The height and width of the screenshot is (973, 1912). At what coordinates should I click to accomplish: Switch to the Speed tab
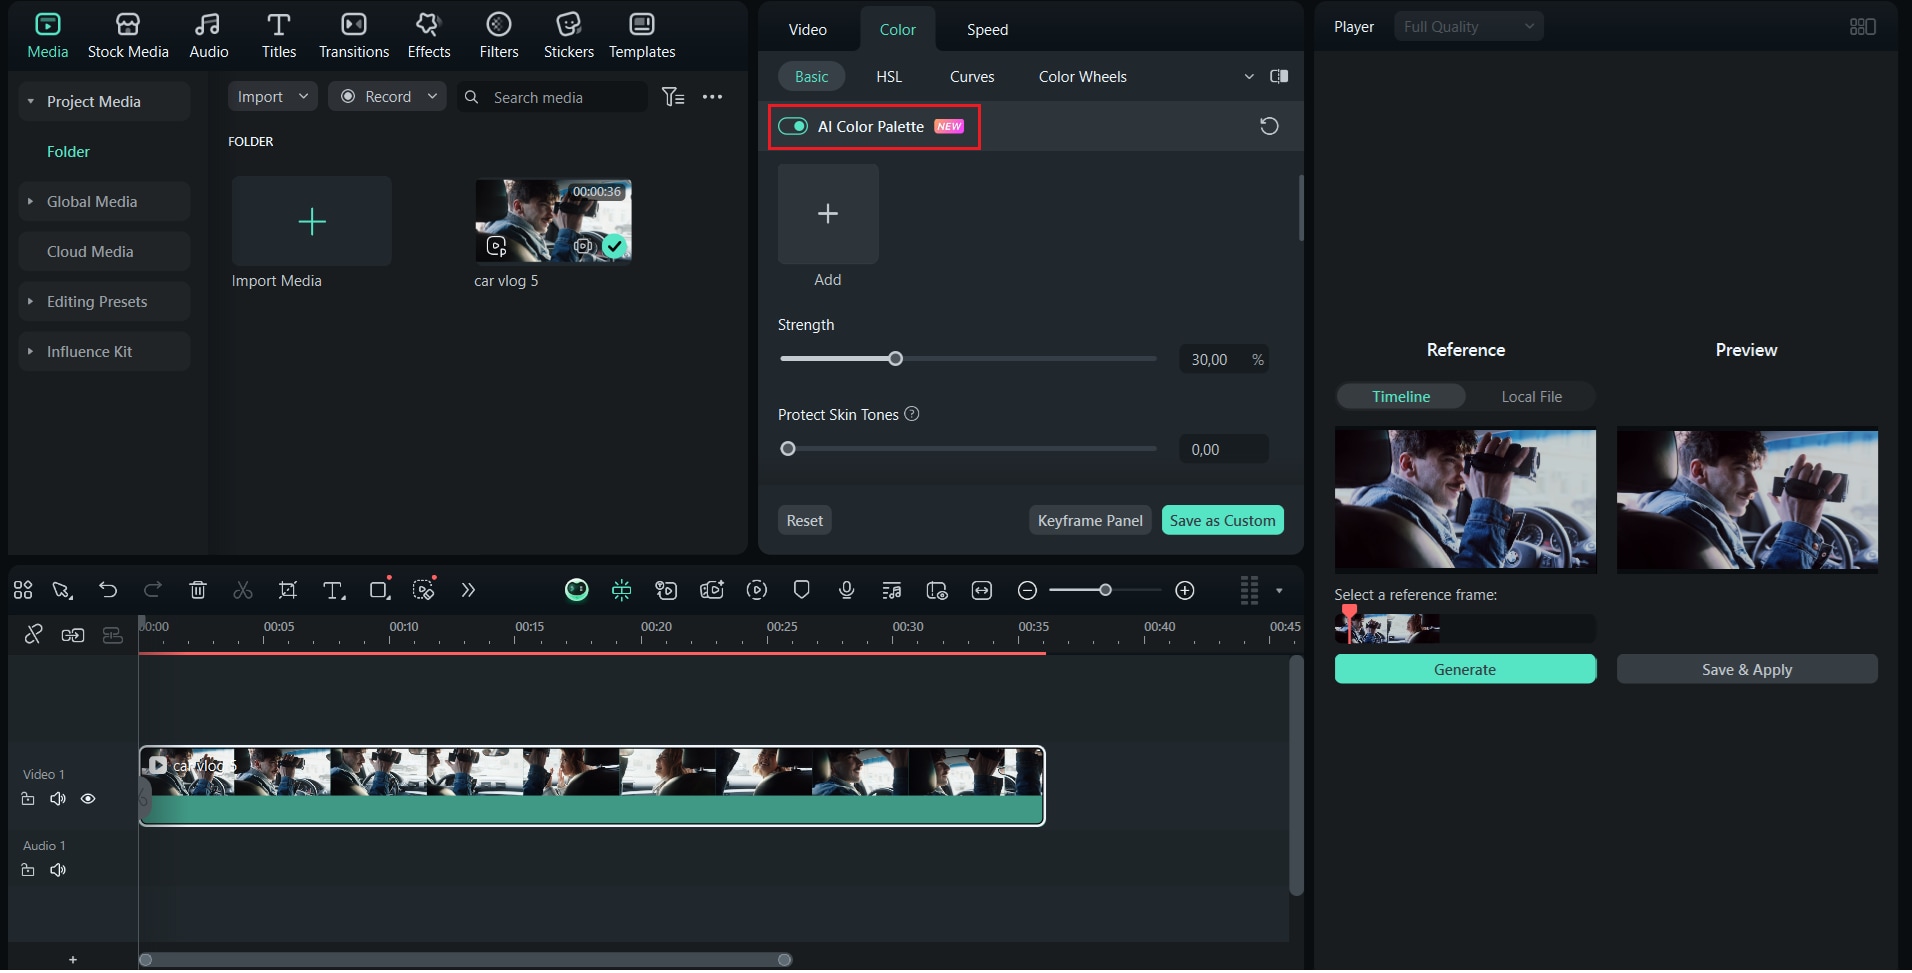pyautogui.click(x=985, y=29)
